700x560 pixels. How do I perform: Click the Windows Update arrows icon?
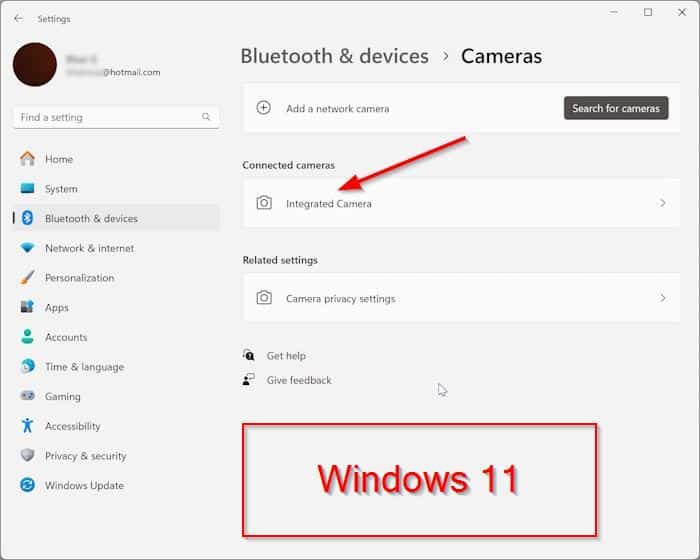pyautogui.click(x=28, y=485)
